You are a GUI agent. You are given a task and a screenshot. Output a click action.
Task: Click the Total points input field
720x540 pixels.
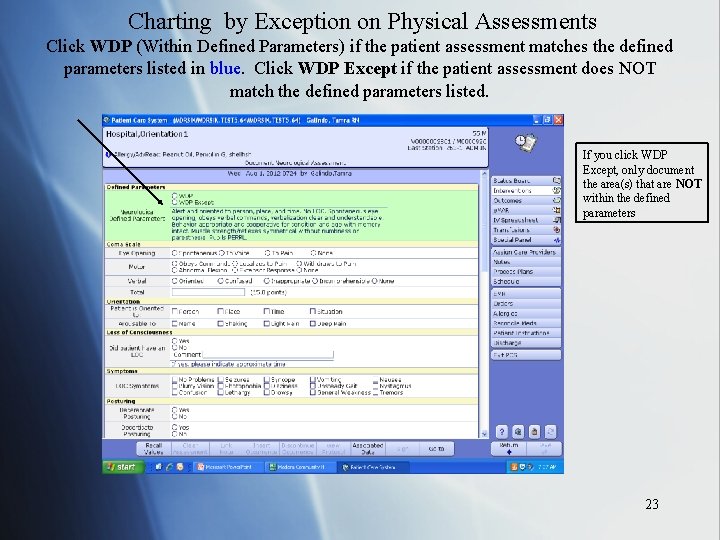pyautogui.click(x=208, y=292)
